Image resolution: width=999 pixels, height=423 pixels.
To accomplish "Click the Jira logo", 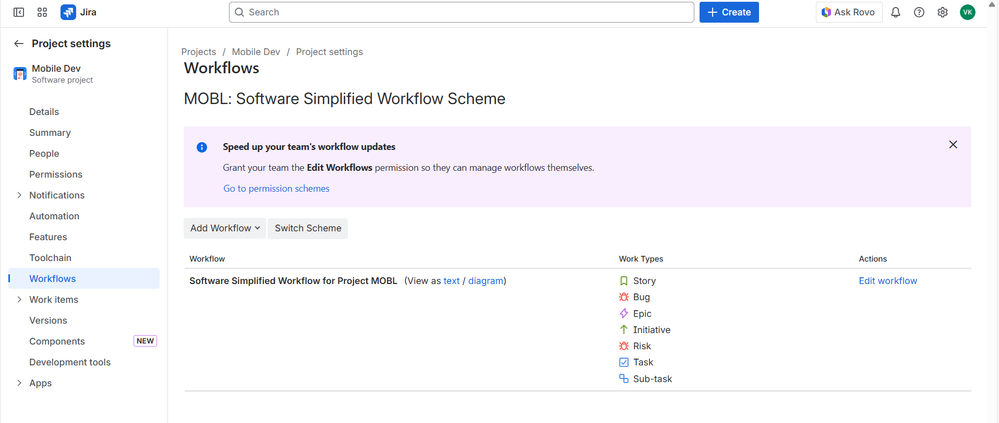I will (x=79, y=12).
